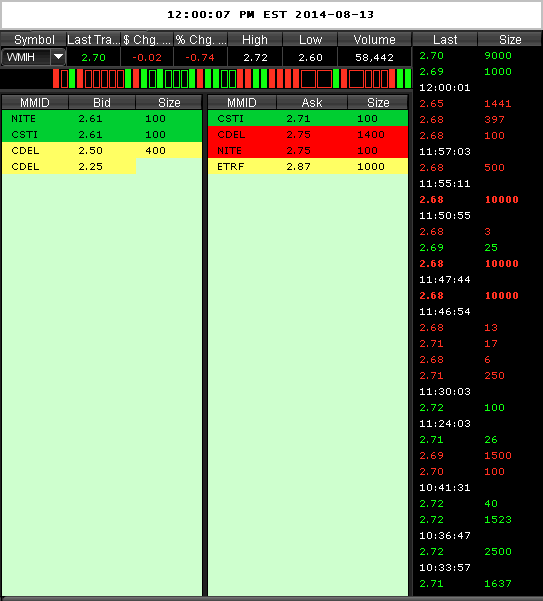Select the CDEL bid row at 2.25
This screenshot has width=543, height=601.
click(102, 166)
